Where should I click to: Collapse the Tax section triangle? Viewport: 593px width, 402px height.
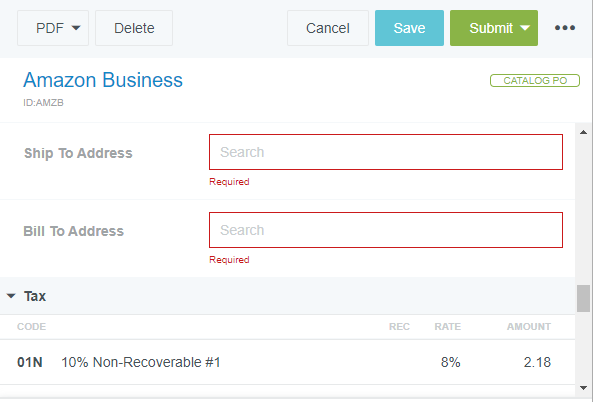click(11, 296)
